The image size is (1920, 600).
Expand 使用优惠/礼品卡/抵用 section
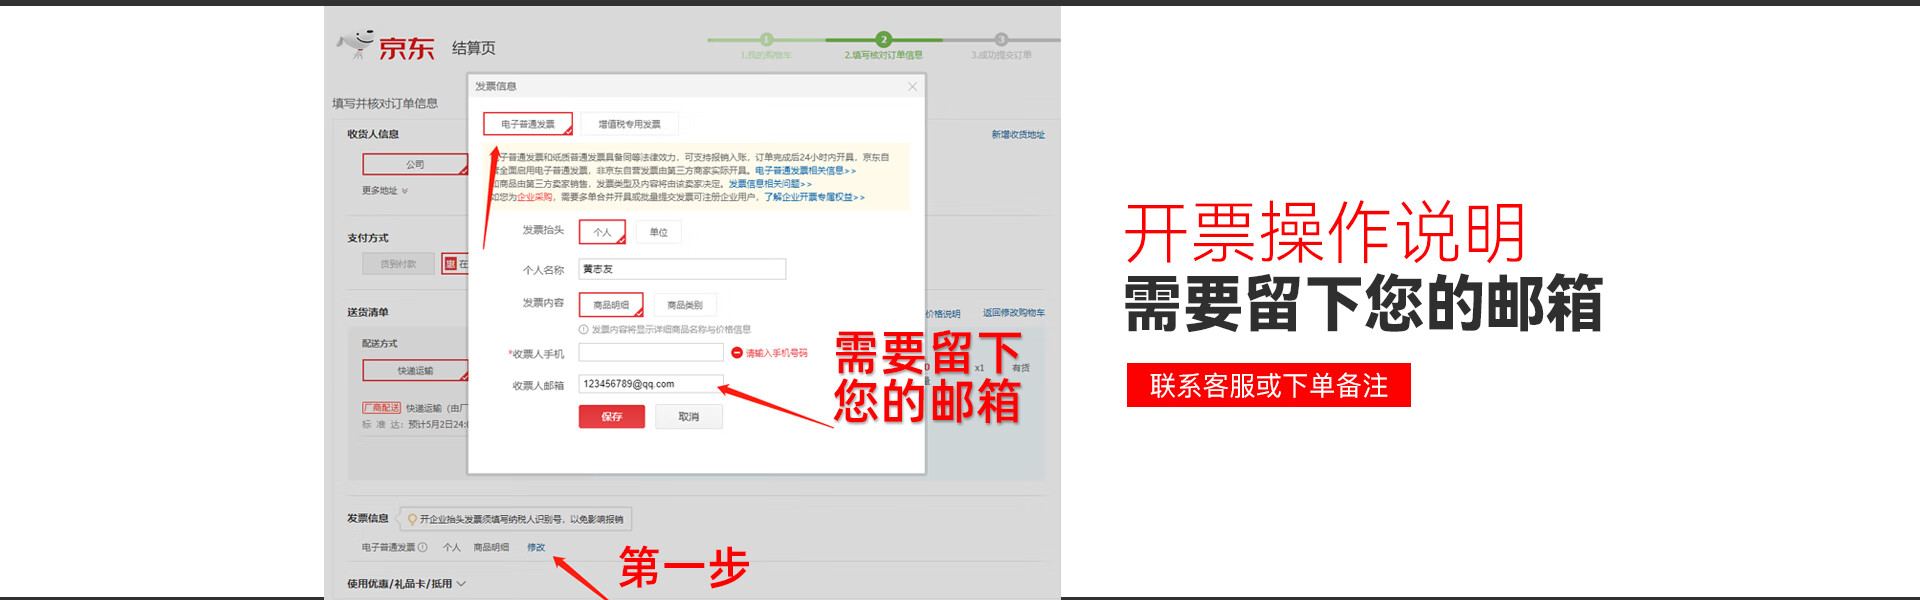[406, 584]
